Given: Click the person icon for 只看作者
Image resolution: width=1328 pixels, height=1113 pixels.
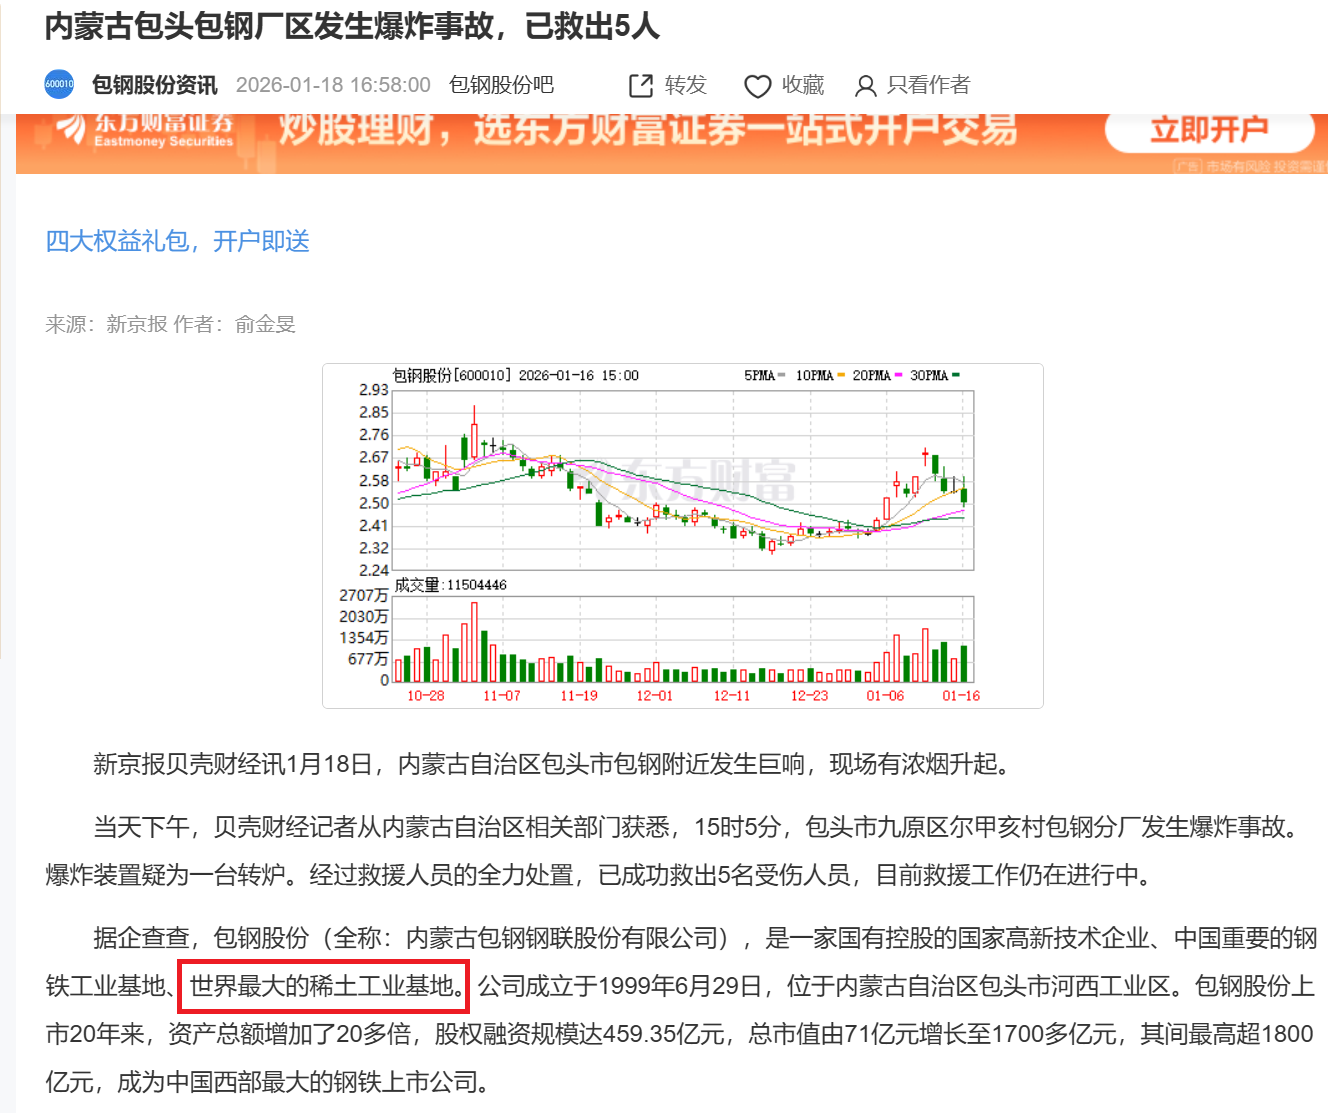Looking at the screenshot, I should 865,87.
